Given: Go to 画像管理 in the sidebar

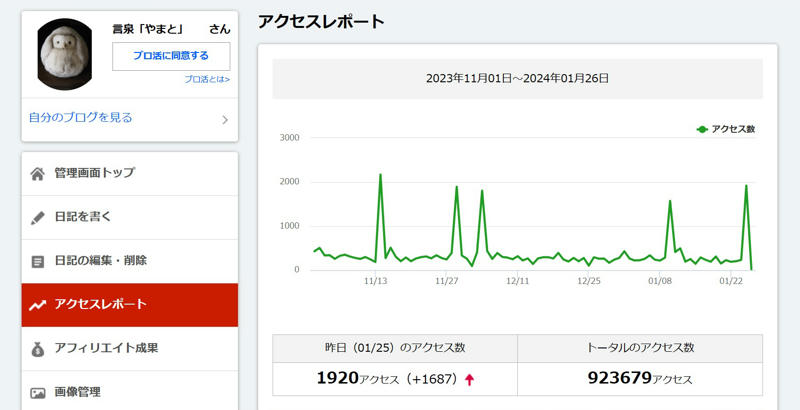Looking at the screenshot, I should pyautogui.click(x=77, y=392).
